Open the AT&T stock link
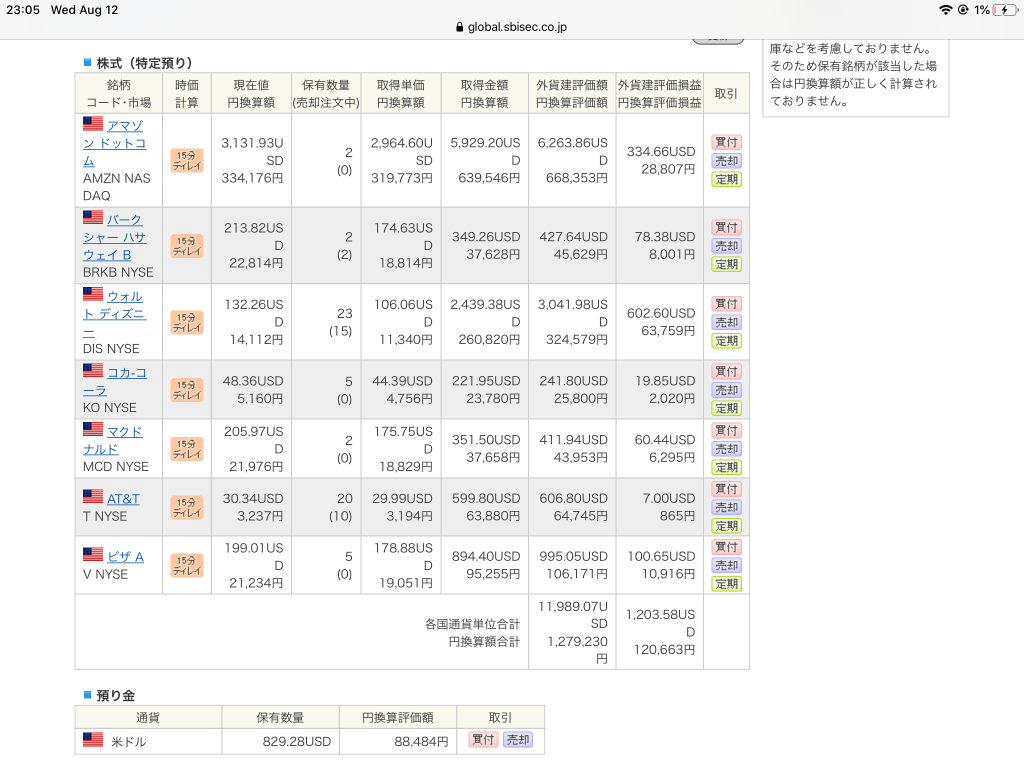 point(123,499)
